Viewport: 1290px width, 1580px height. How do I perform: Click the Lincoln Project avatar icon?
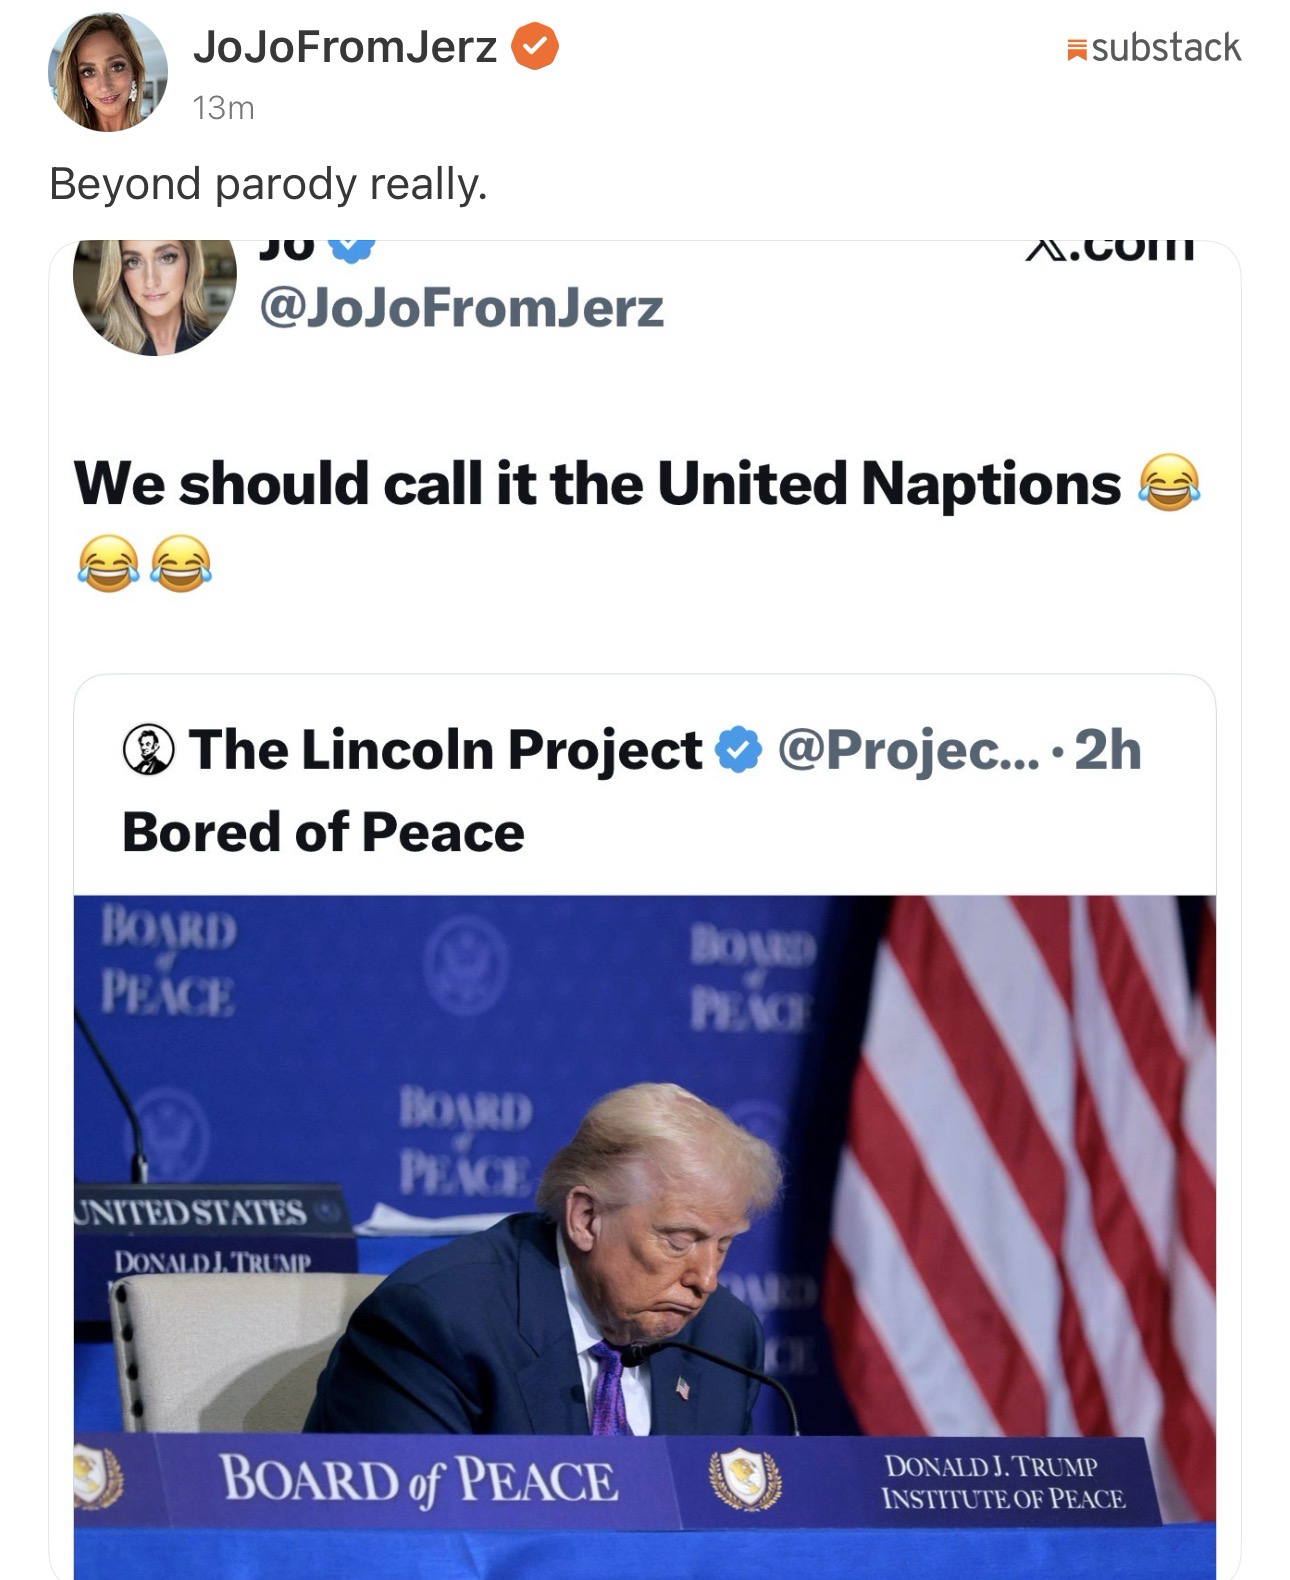click(x=148, y=750)
